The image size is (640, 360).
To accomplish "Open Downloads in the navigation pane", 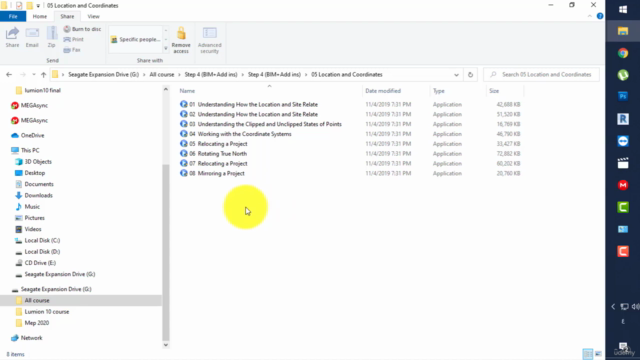I will pos(38,195).
